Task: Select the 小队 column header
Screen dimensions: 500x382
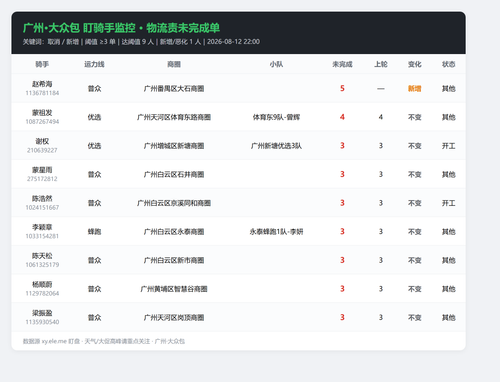Action: coord(276,64)
